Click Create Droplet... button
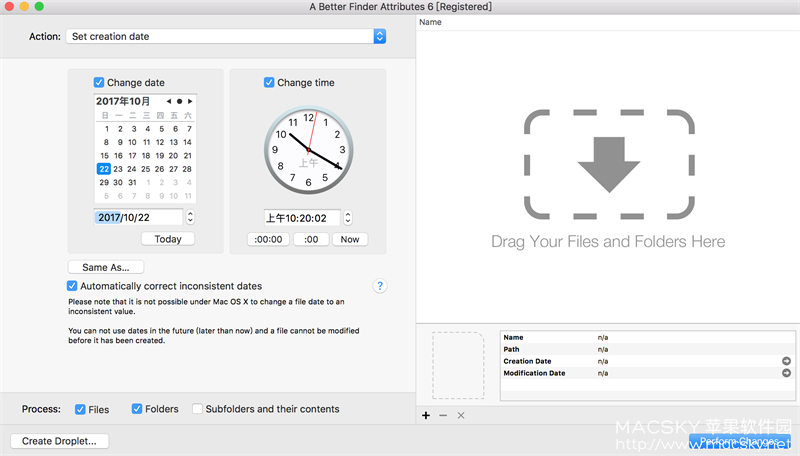This screenshot has height=456, width=800. [x=59, y=441]
